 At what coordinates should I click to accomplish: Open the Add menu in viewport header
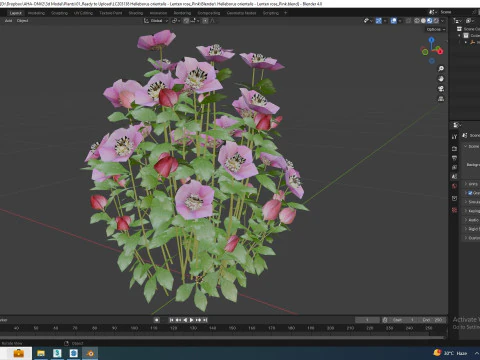pos(8,21)
